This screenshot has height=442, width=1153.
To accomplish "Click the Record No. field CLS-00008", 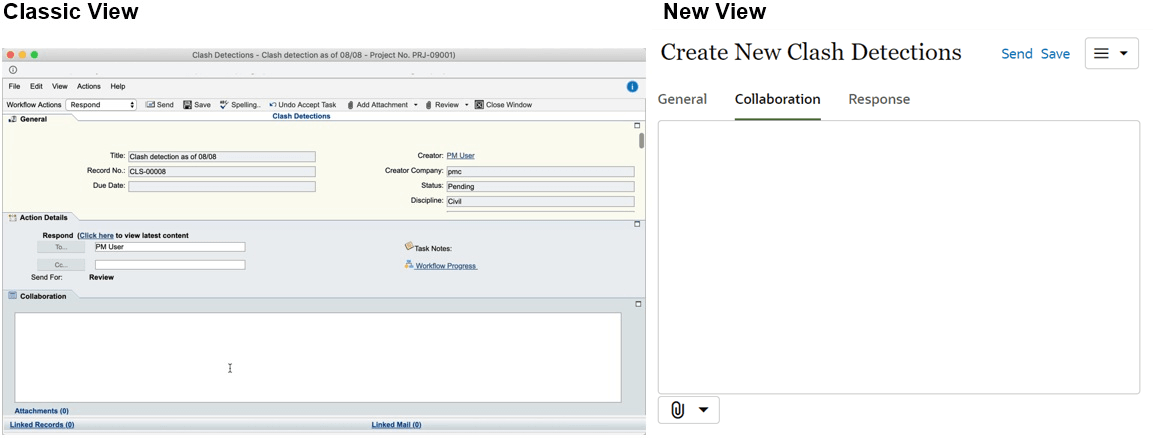I will tap(221, 171).
